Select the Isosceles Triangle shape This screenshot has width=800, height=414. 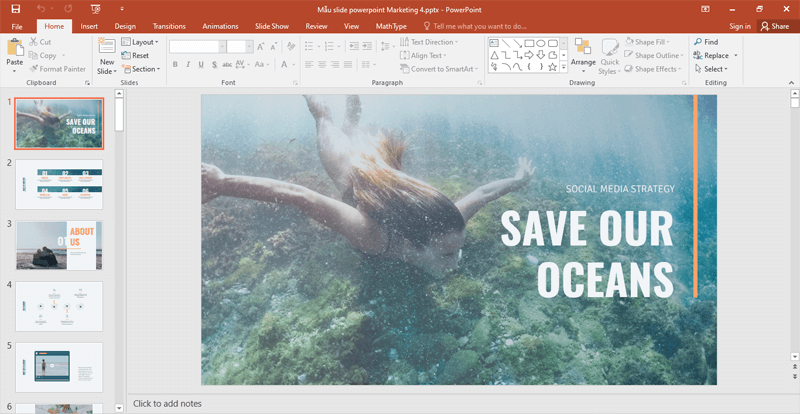point(494,55)
